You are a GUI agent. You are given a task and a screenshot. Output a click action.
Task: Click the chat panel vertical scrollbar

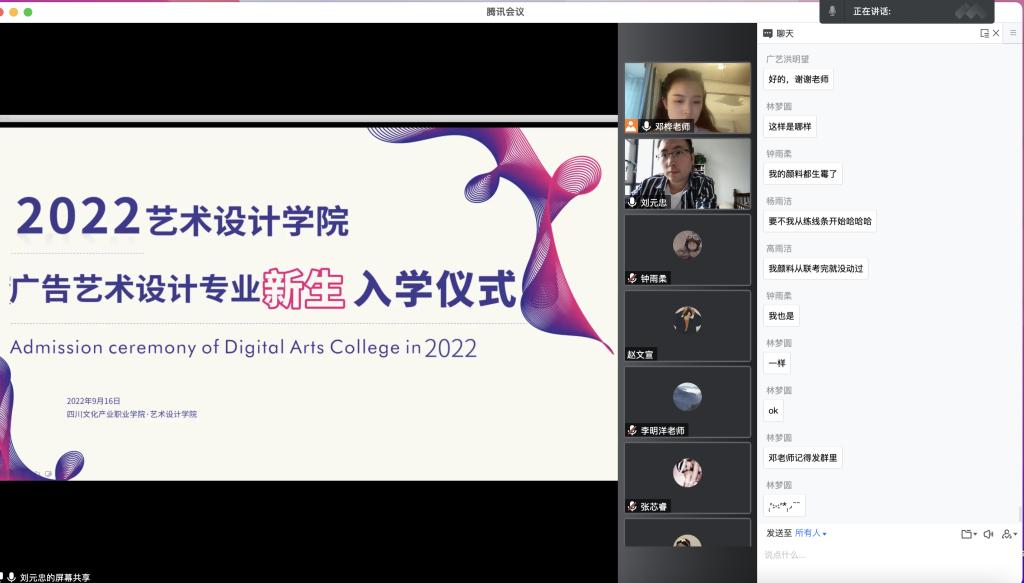[1019, 512]
